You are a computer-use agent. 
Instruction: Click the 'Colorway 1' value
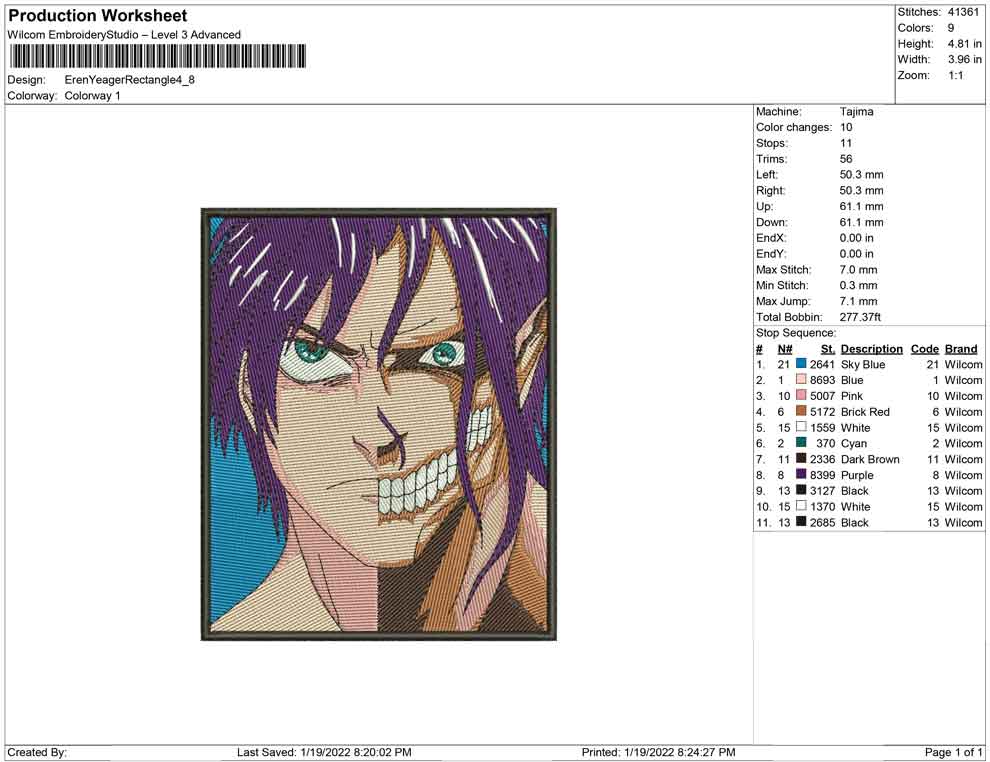pos(92,96)
